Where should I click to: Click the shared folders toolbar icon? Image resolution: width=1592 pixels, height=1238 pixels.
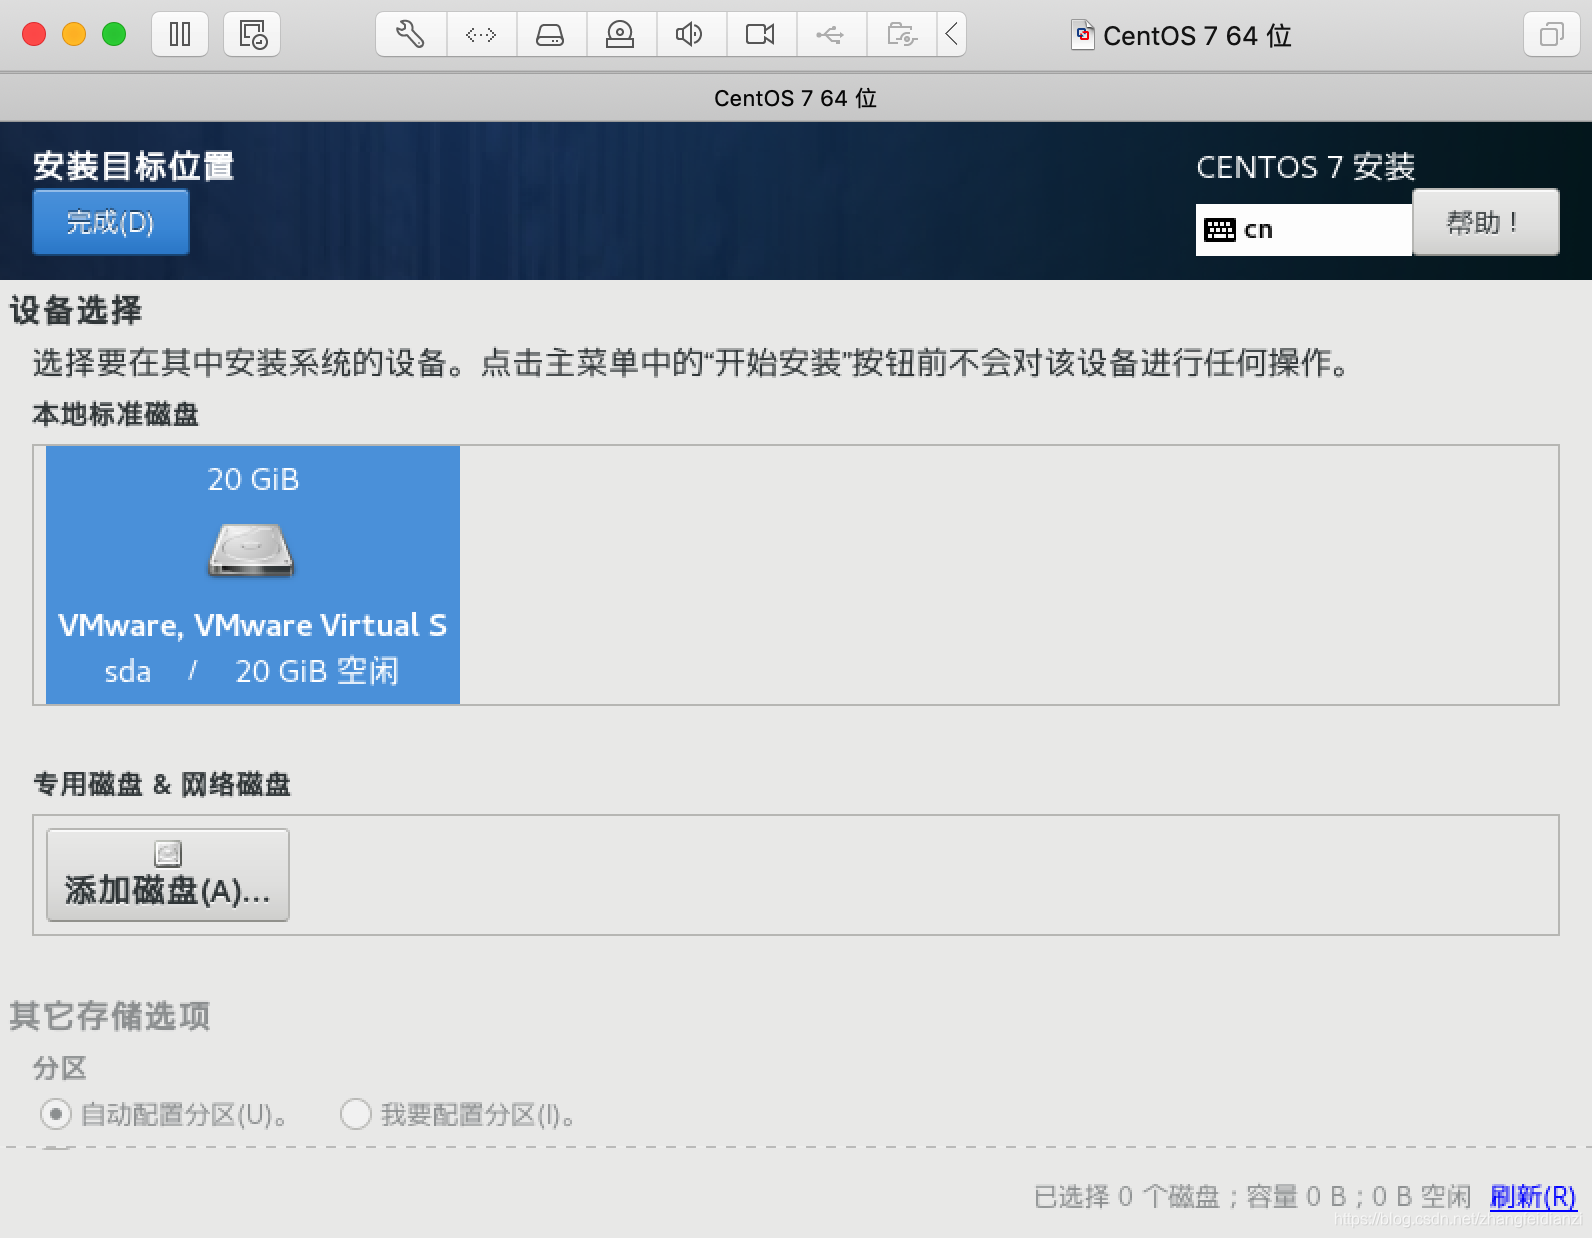coord(901,35)
